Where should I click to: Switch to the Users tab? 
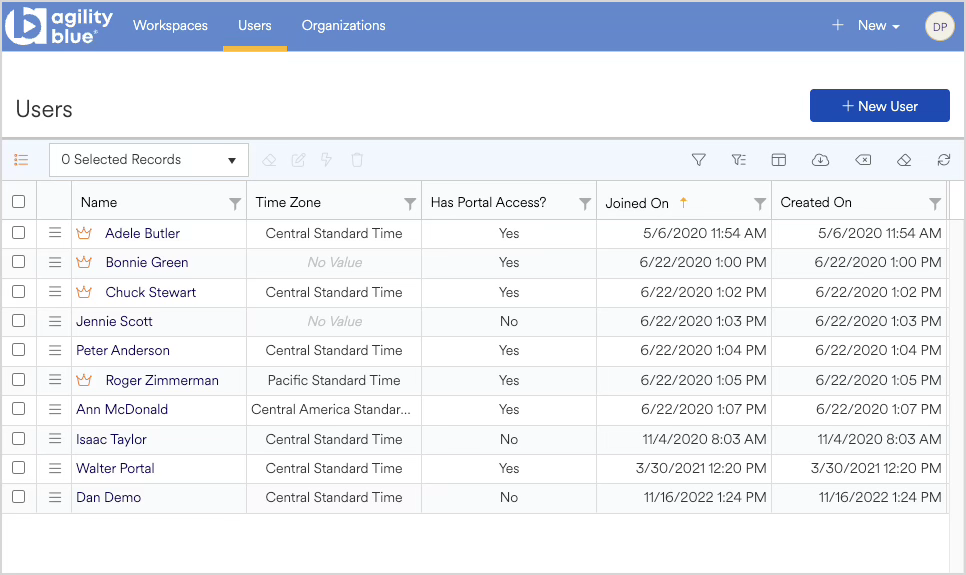click(x=254, y=25)
